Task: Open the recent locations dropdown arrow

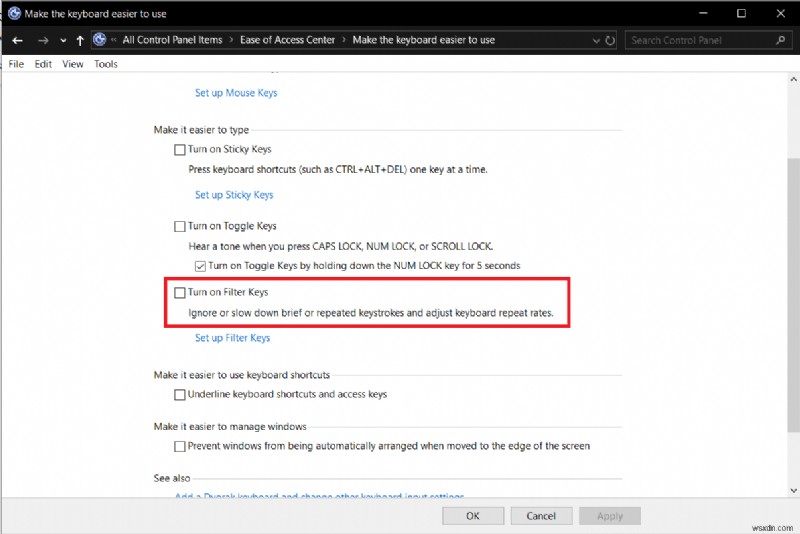Action: [63, 41]
